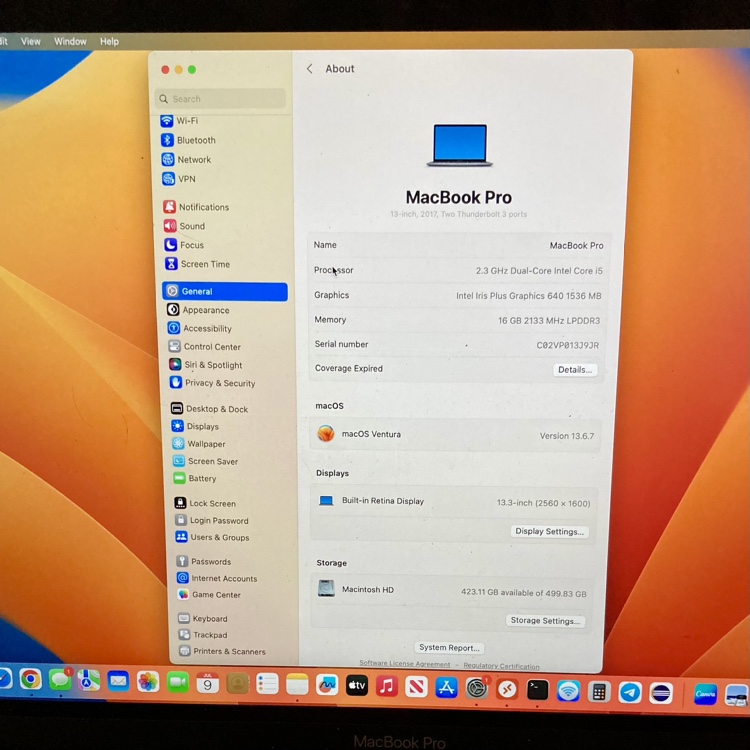Select Internet Accounts in sidebar
Screen dimensions: 750x750
point(217,578)
